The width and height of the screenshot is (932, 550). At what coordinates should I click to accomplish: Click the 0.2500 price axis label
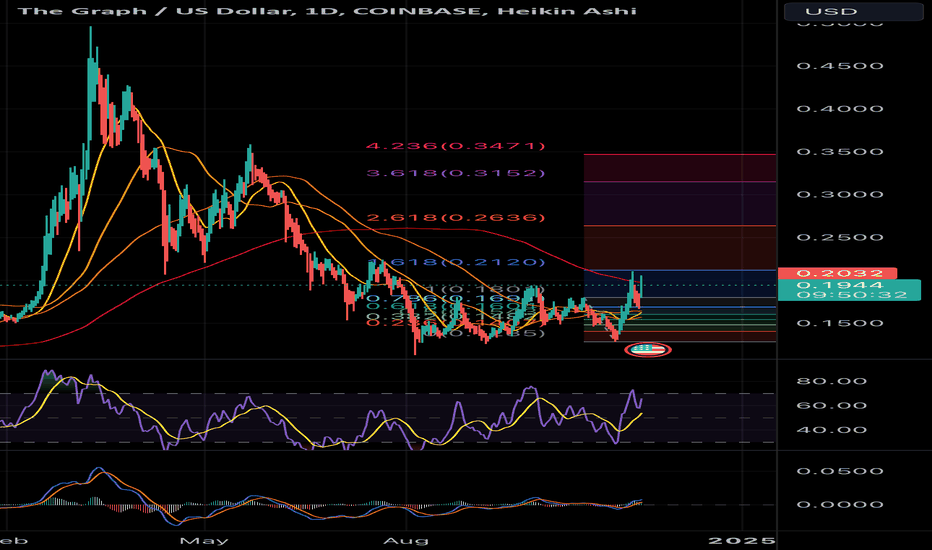[840, 237]
